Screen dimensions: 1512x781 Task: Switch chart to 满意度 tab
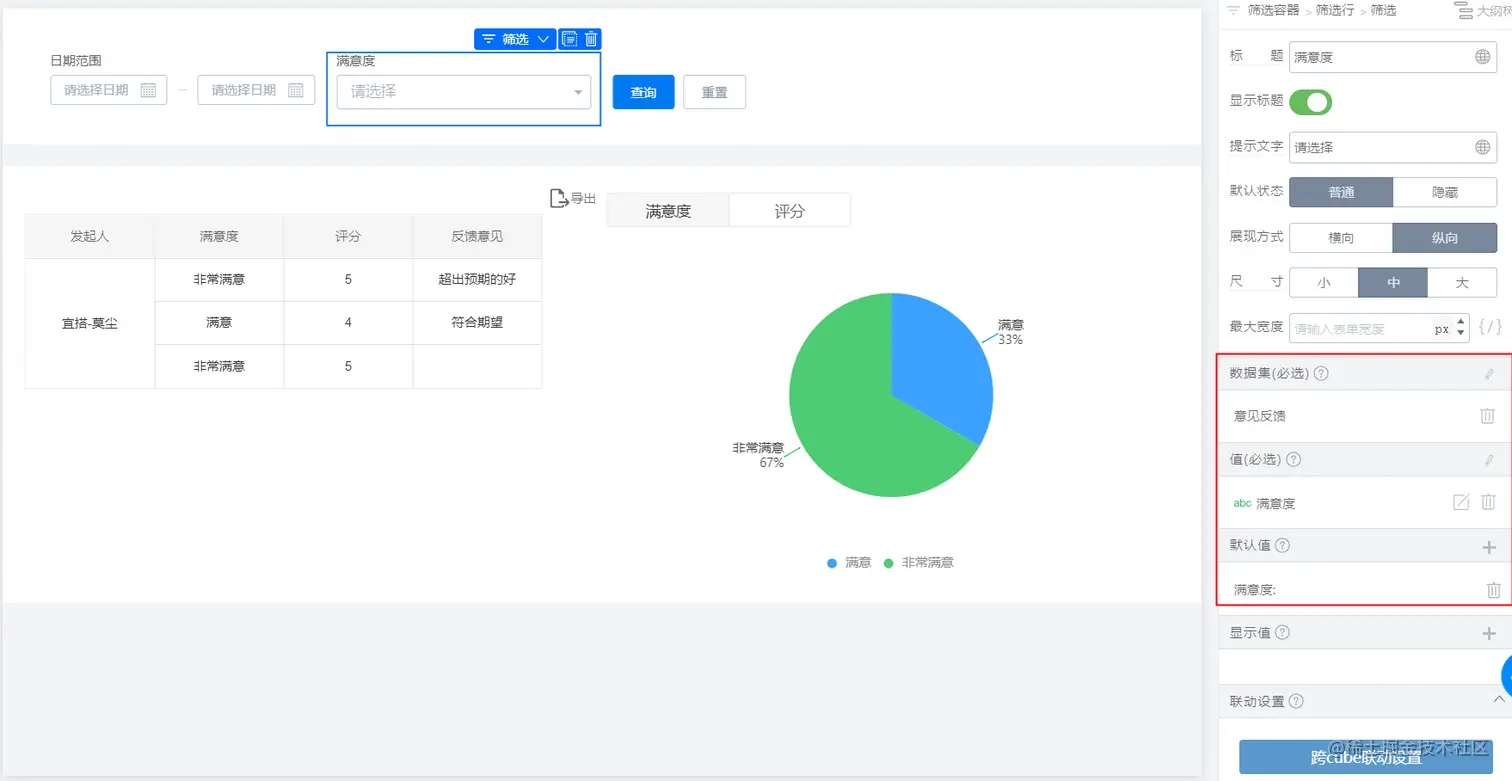(668, 211)
